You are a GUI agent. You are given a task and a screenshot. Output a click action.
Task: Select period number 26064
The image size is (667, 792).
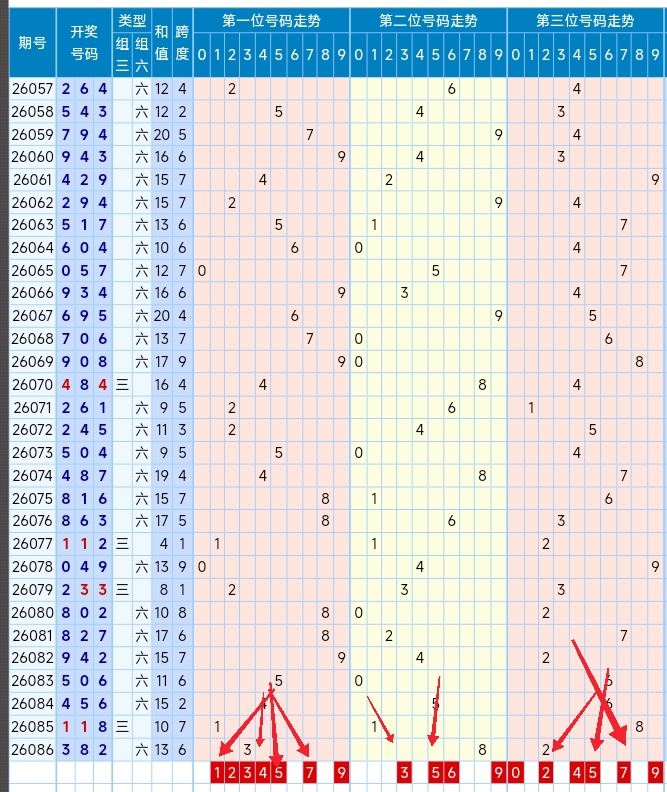(x=32, y=248)
